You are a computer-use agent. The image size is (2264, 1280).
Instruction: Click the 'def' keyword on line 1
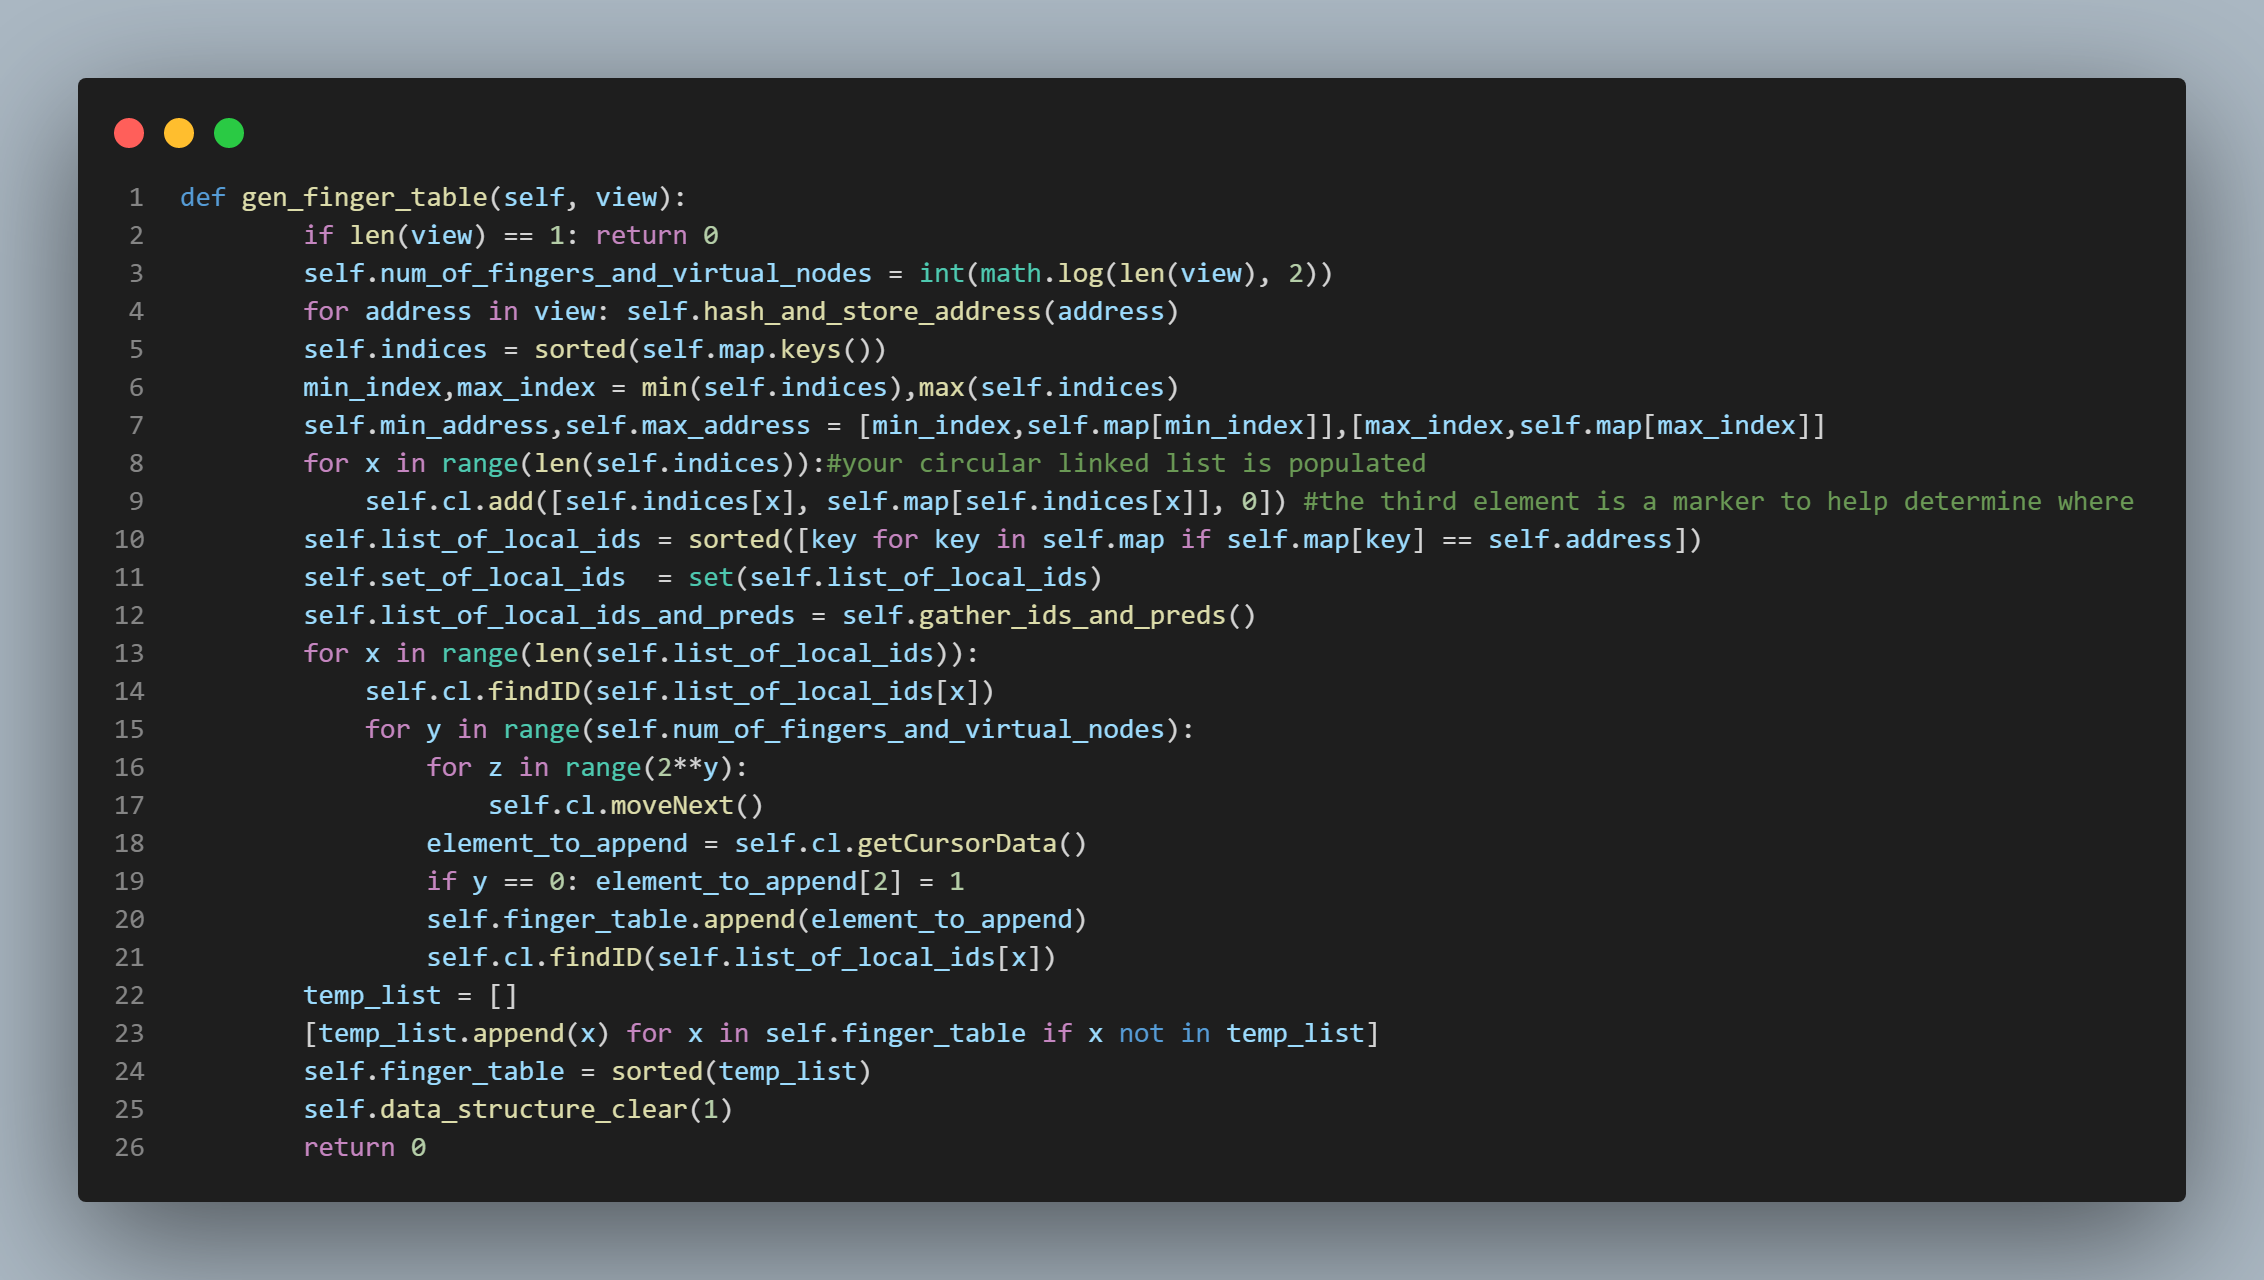(203, 197)
